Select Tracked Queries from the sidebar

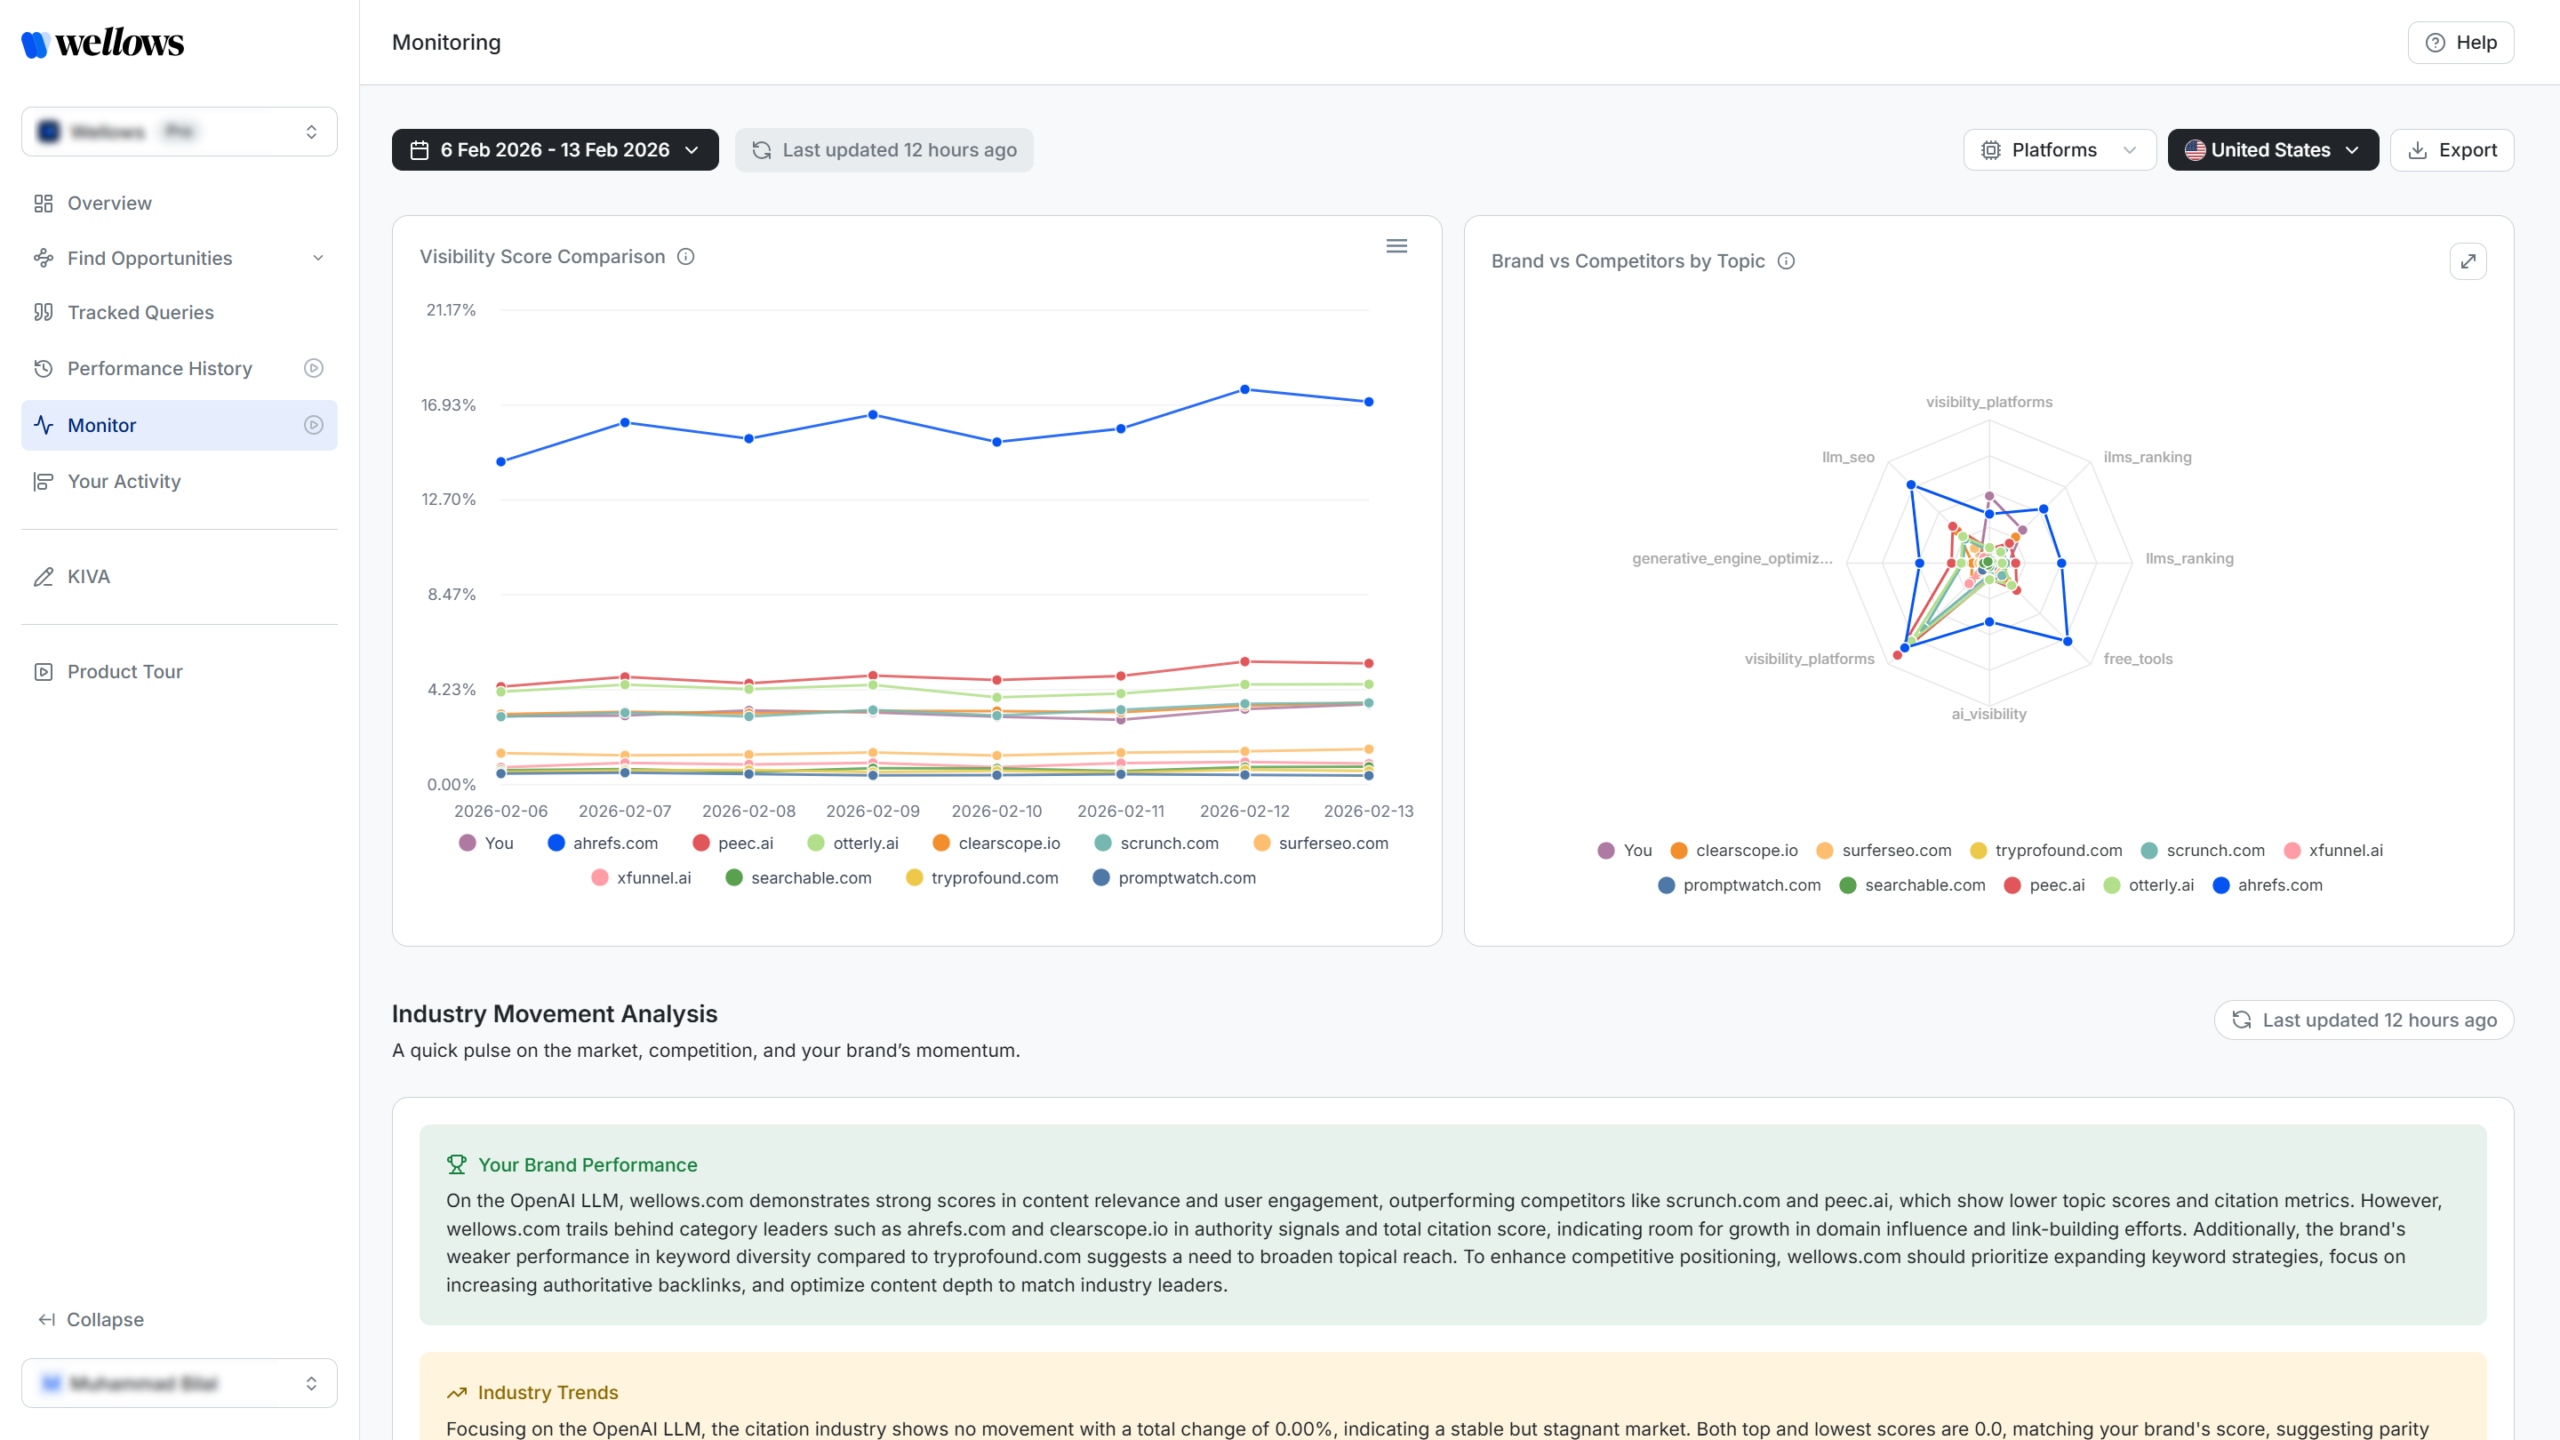tap(140, 312)
